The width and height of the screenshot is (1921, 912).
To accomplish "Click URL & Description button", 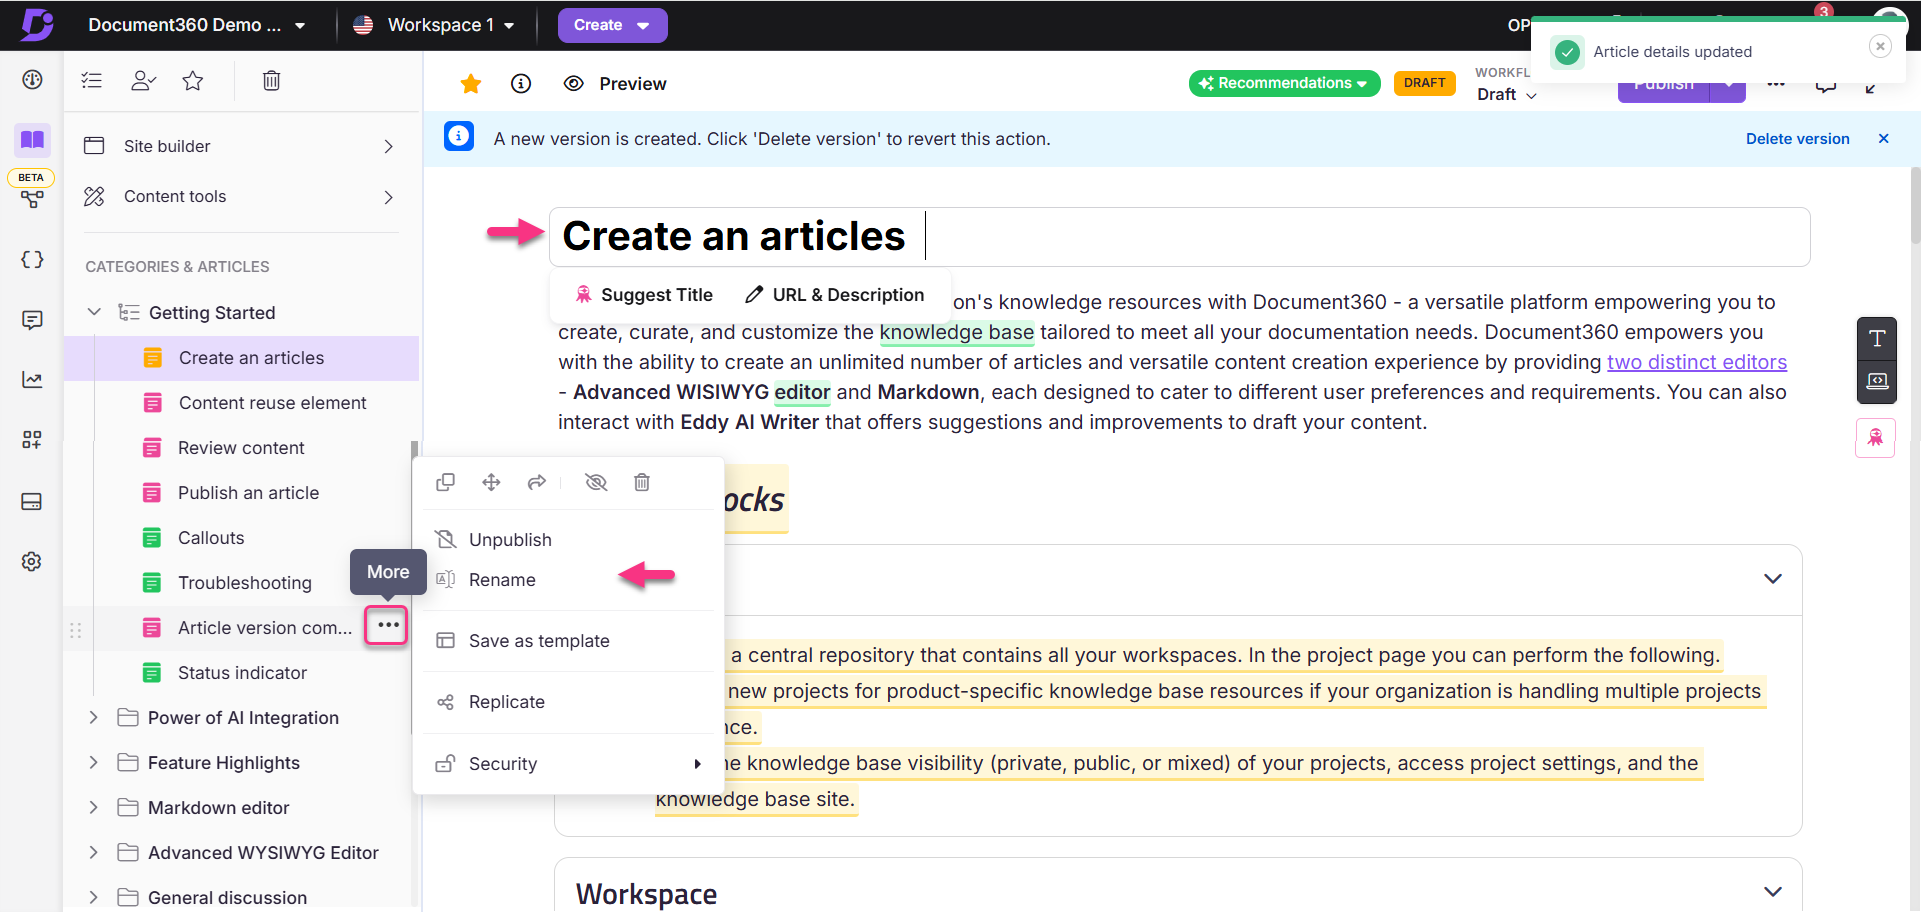I will [835, 295].
